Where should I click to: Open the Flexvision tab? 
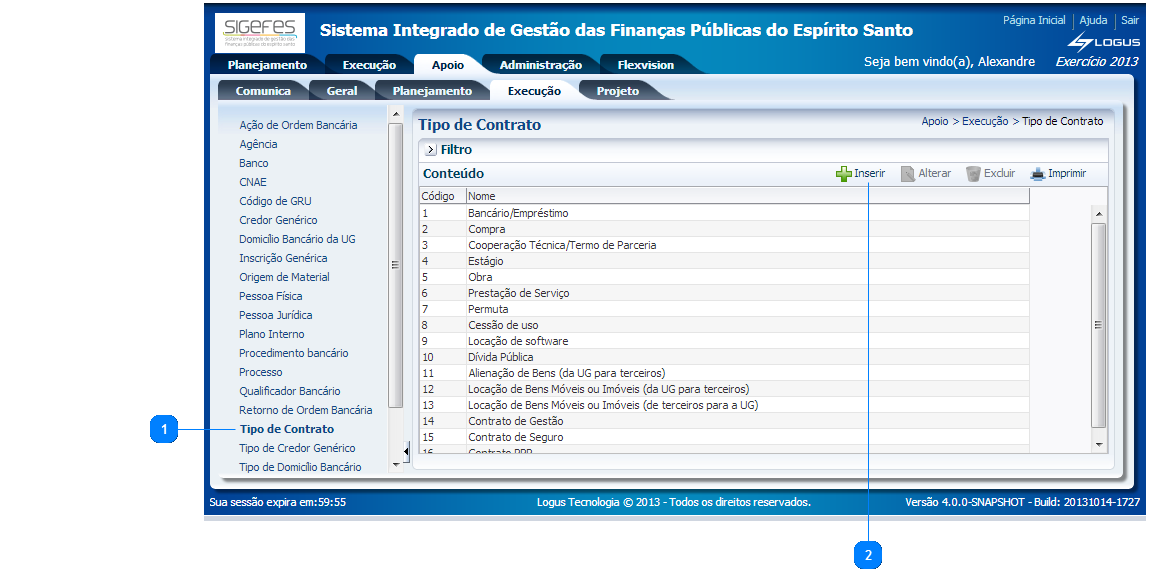(645, 65)
